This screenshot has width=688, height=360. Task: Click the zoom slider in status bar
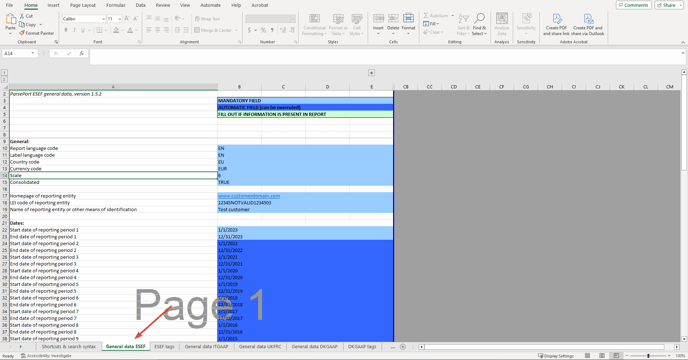click(x=649, y=356)
